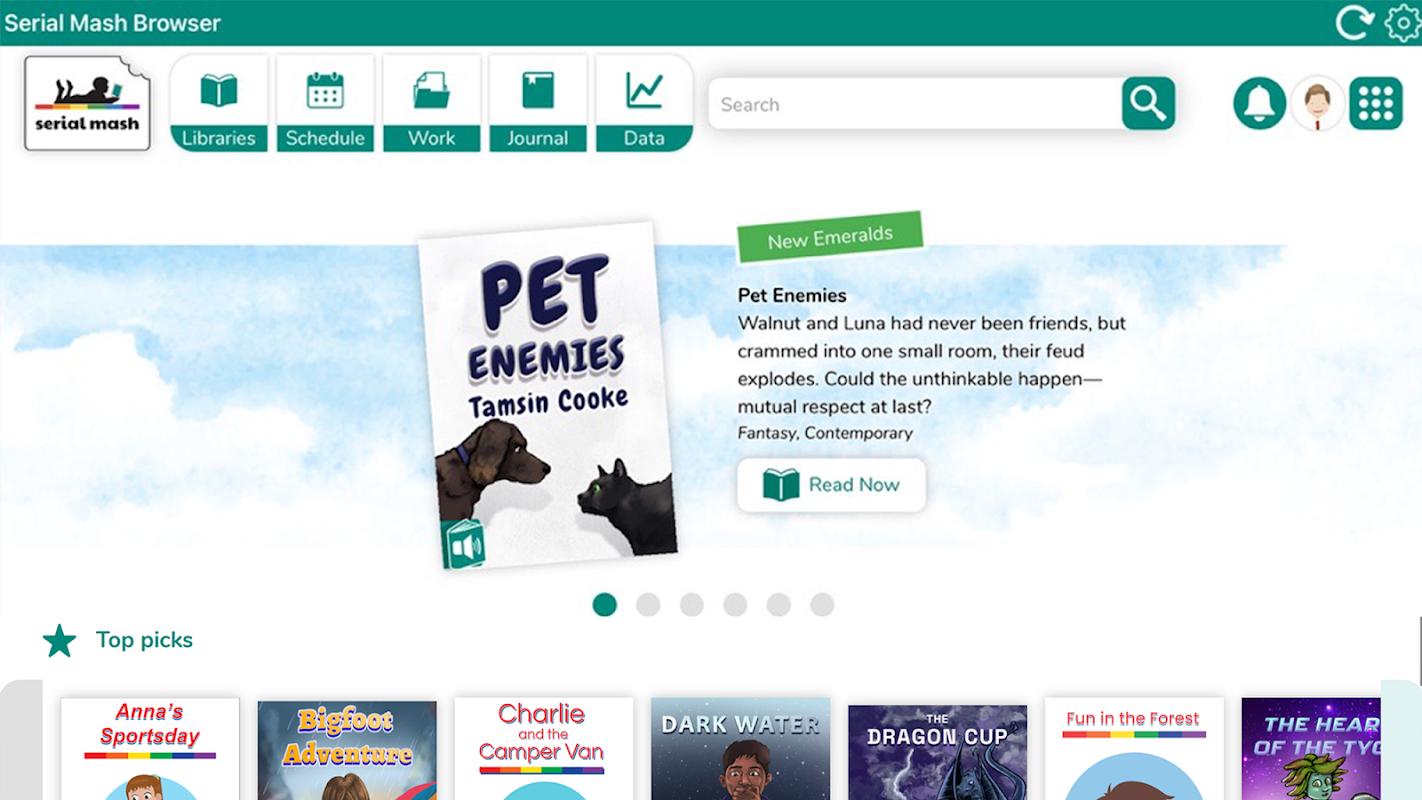Click the Read Now button
Screen dimensions: 1422x800
point(831,485)
